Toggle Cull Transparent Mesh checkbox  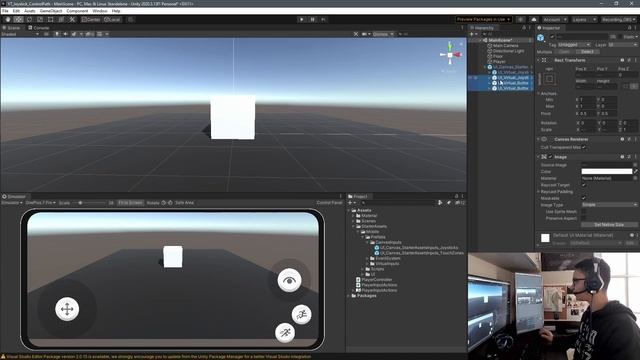(x=584, y=147)
